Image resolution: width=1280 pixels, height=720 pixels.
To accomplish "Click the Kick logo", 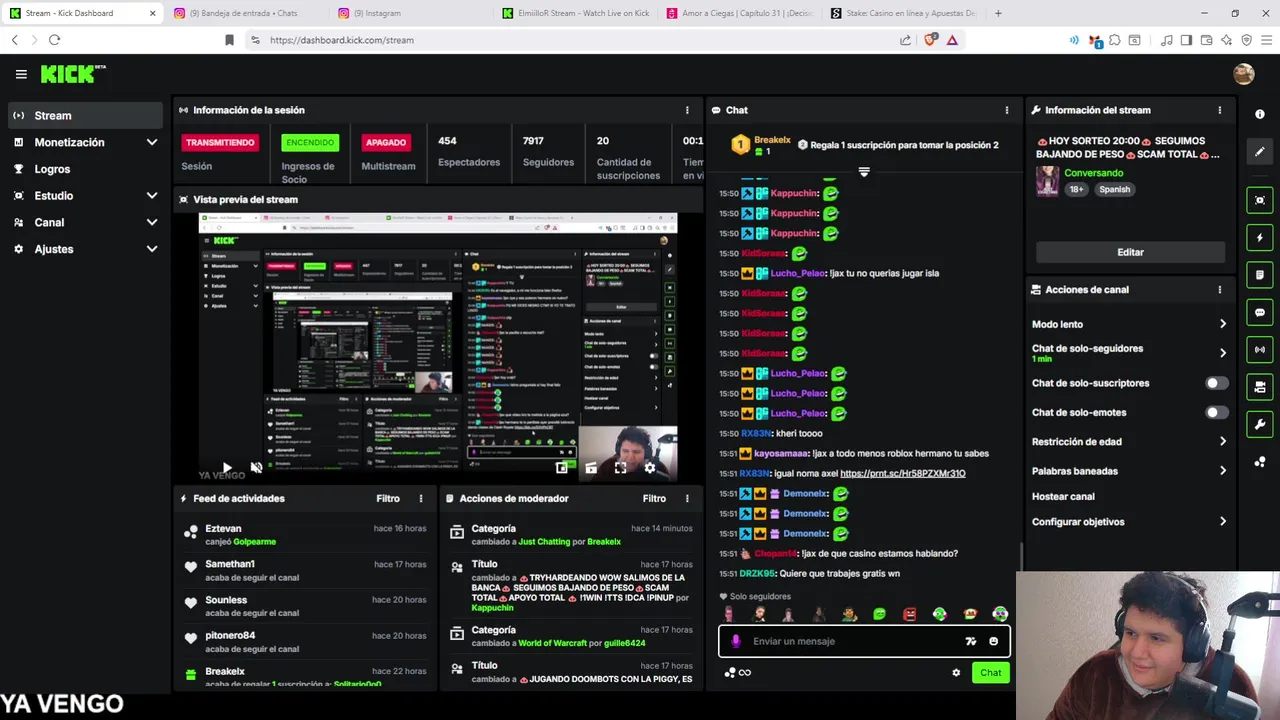I will click(72, 74).
